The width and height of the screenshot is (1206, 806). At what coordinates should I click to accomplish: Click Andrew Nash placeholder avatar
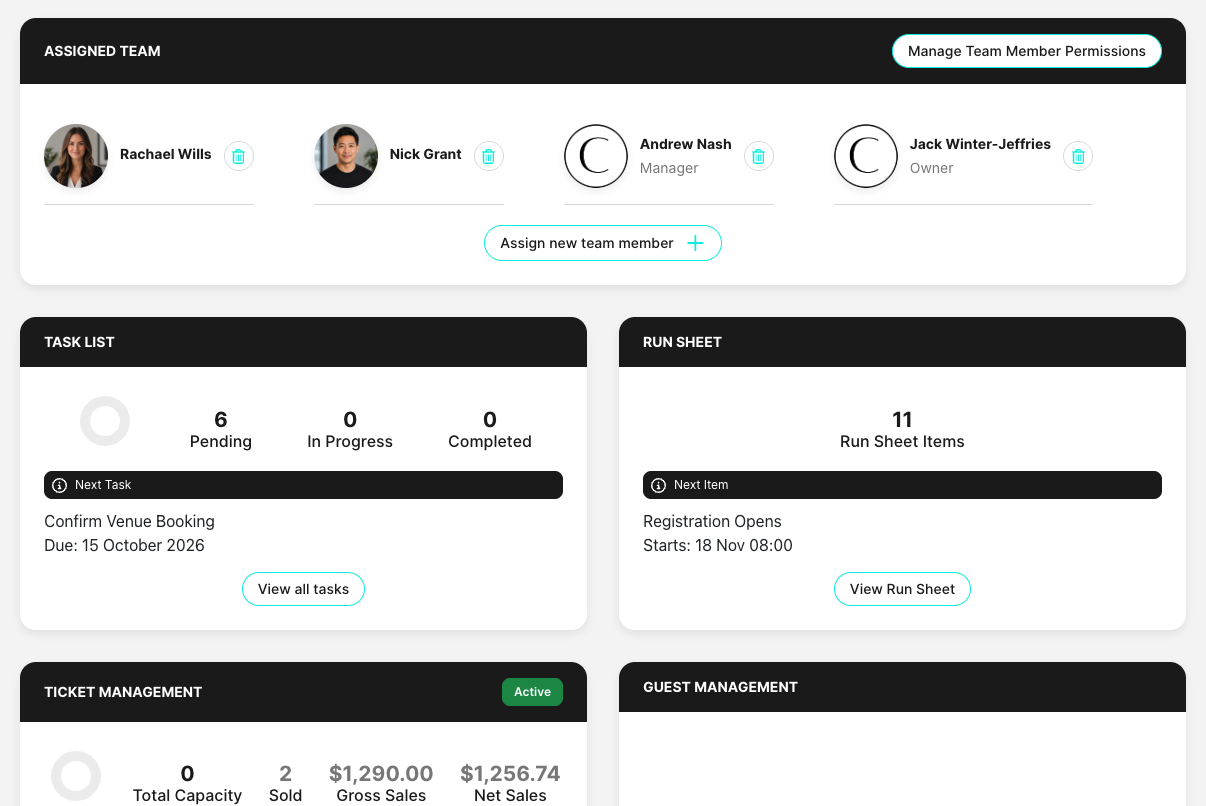tap(596, 156)
